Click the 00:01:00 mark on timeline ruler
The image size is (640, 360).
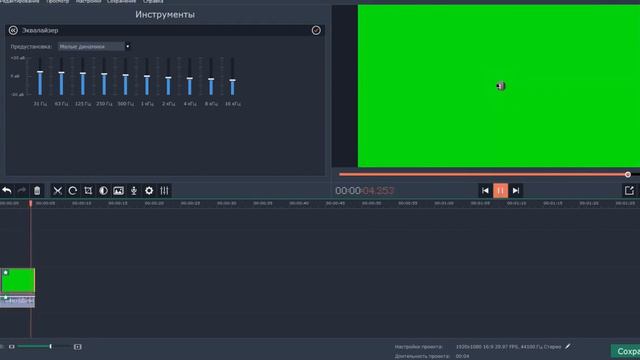pos(444,203)
